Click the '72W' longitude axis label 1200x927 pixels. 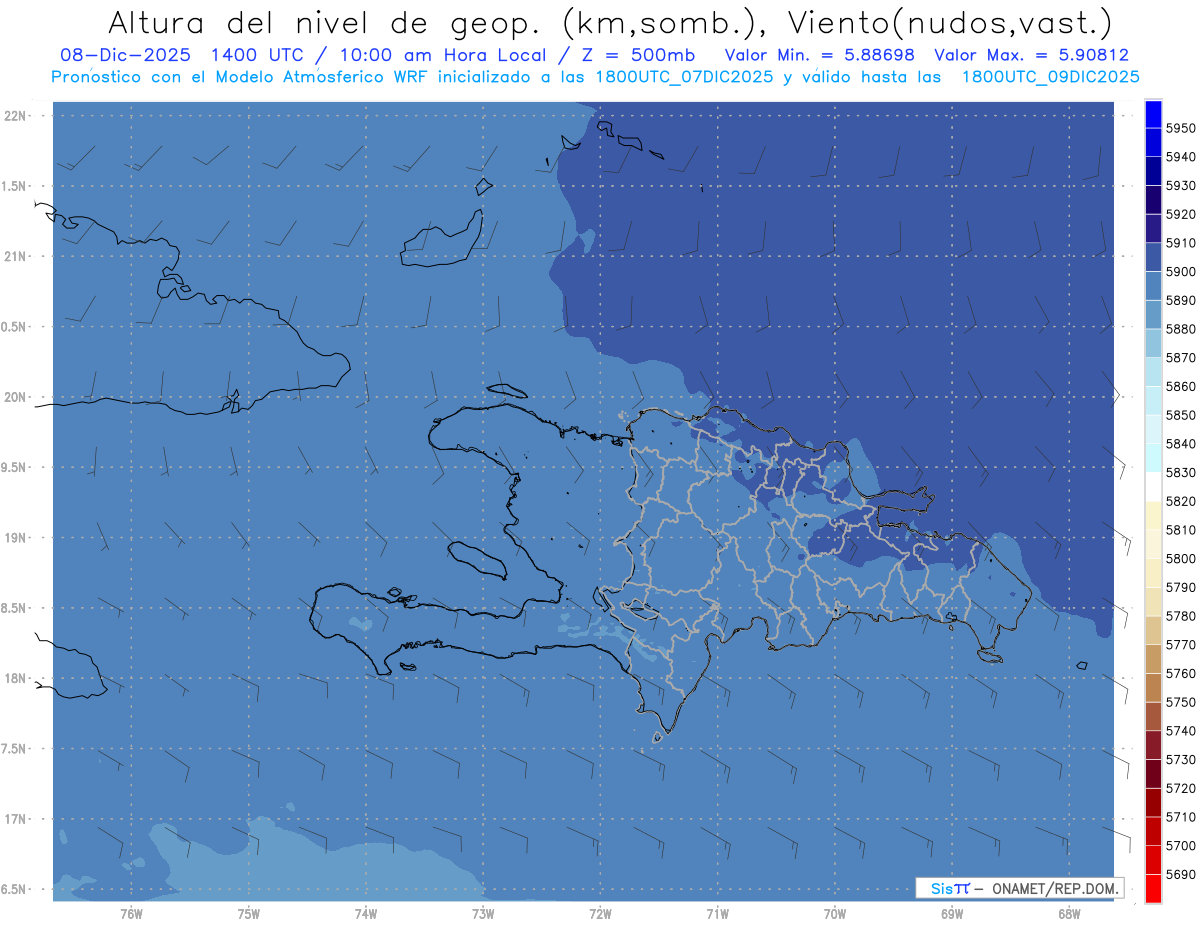click(x=600, y=914)
